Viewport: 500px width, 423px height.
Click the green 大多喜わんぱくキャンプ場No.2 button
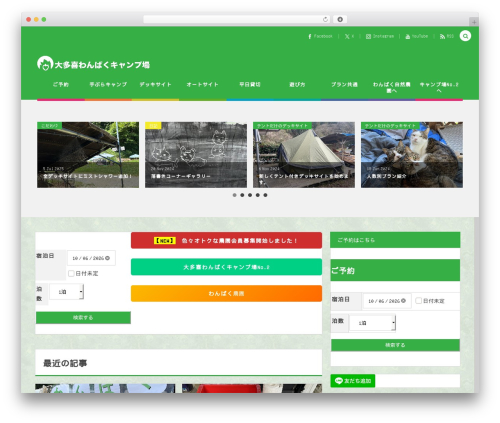[226, 267]
